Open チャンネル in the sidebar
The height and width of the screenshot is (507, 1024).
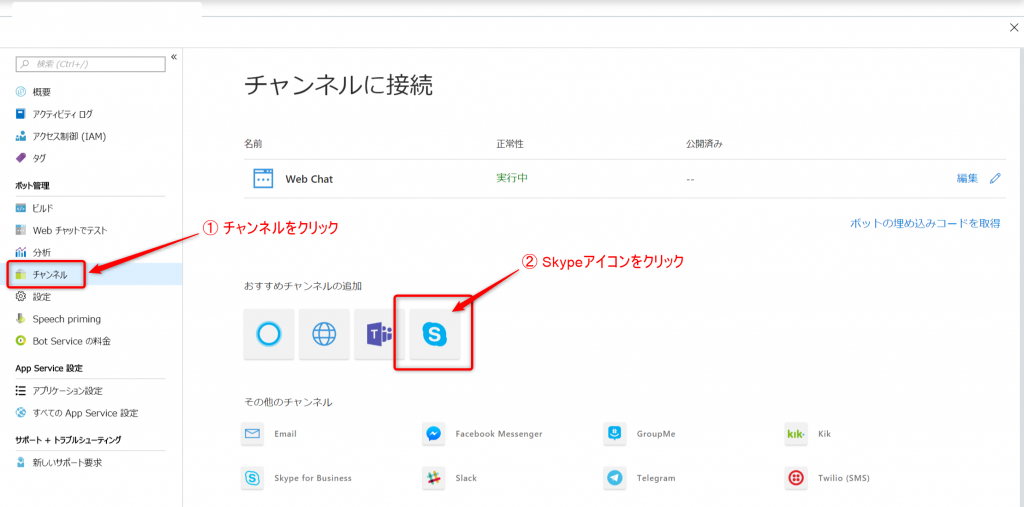pos(50,275)
